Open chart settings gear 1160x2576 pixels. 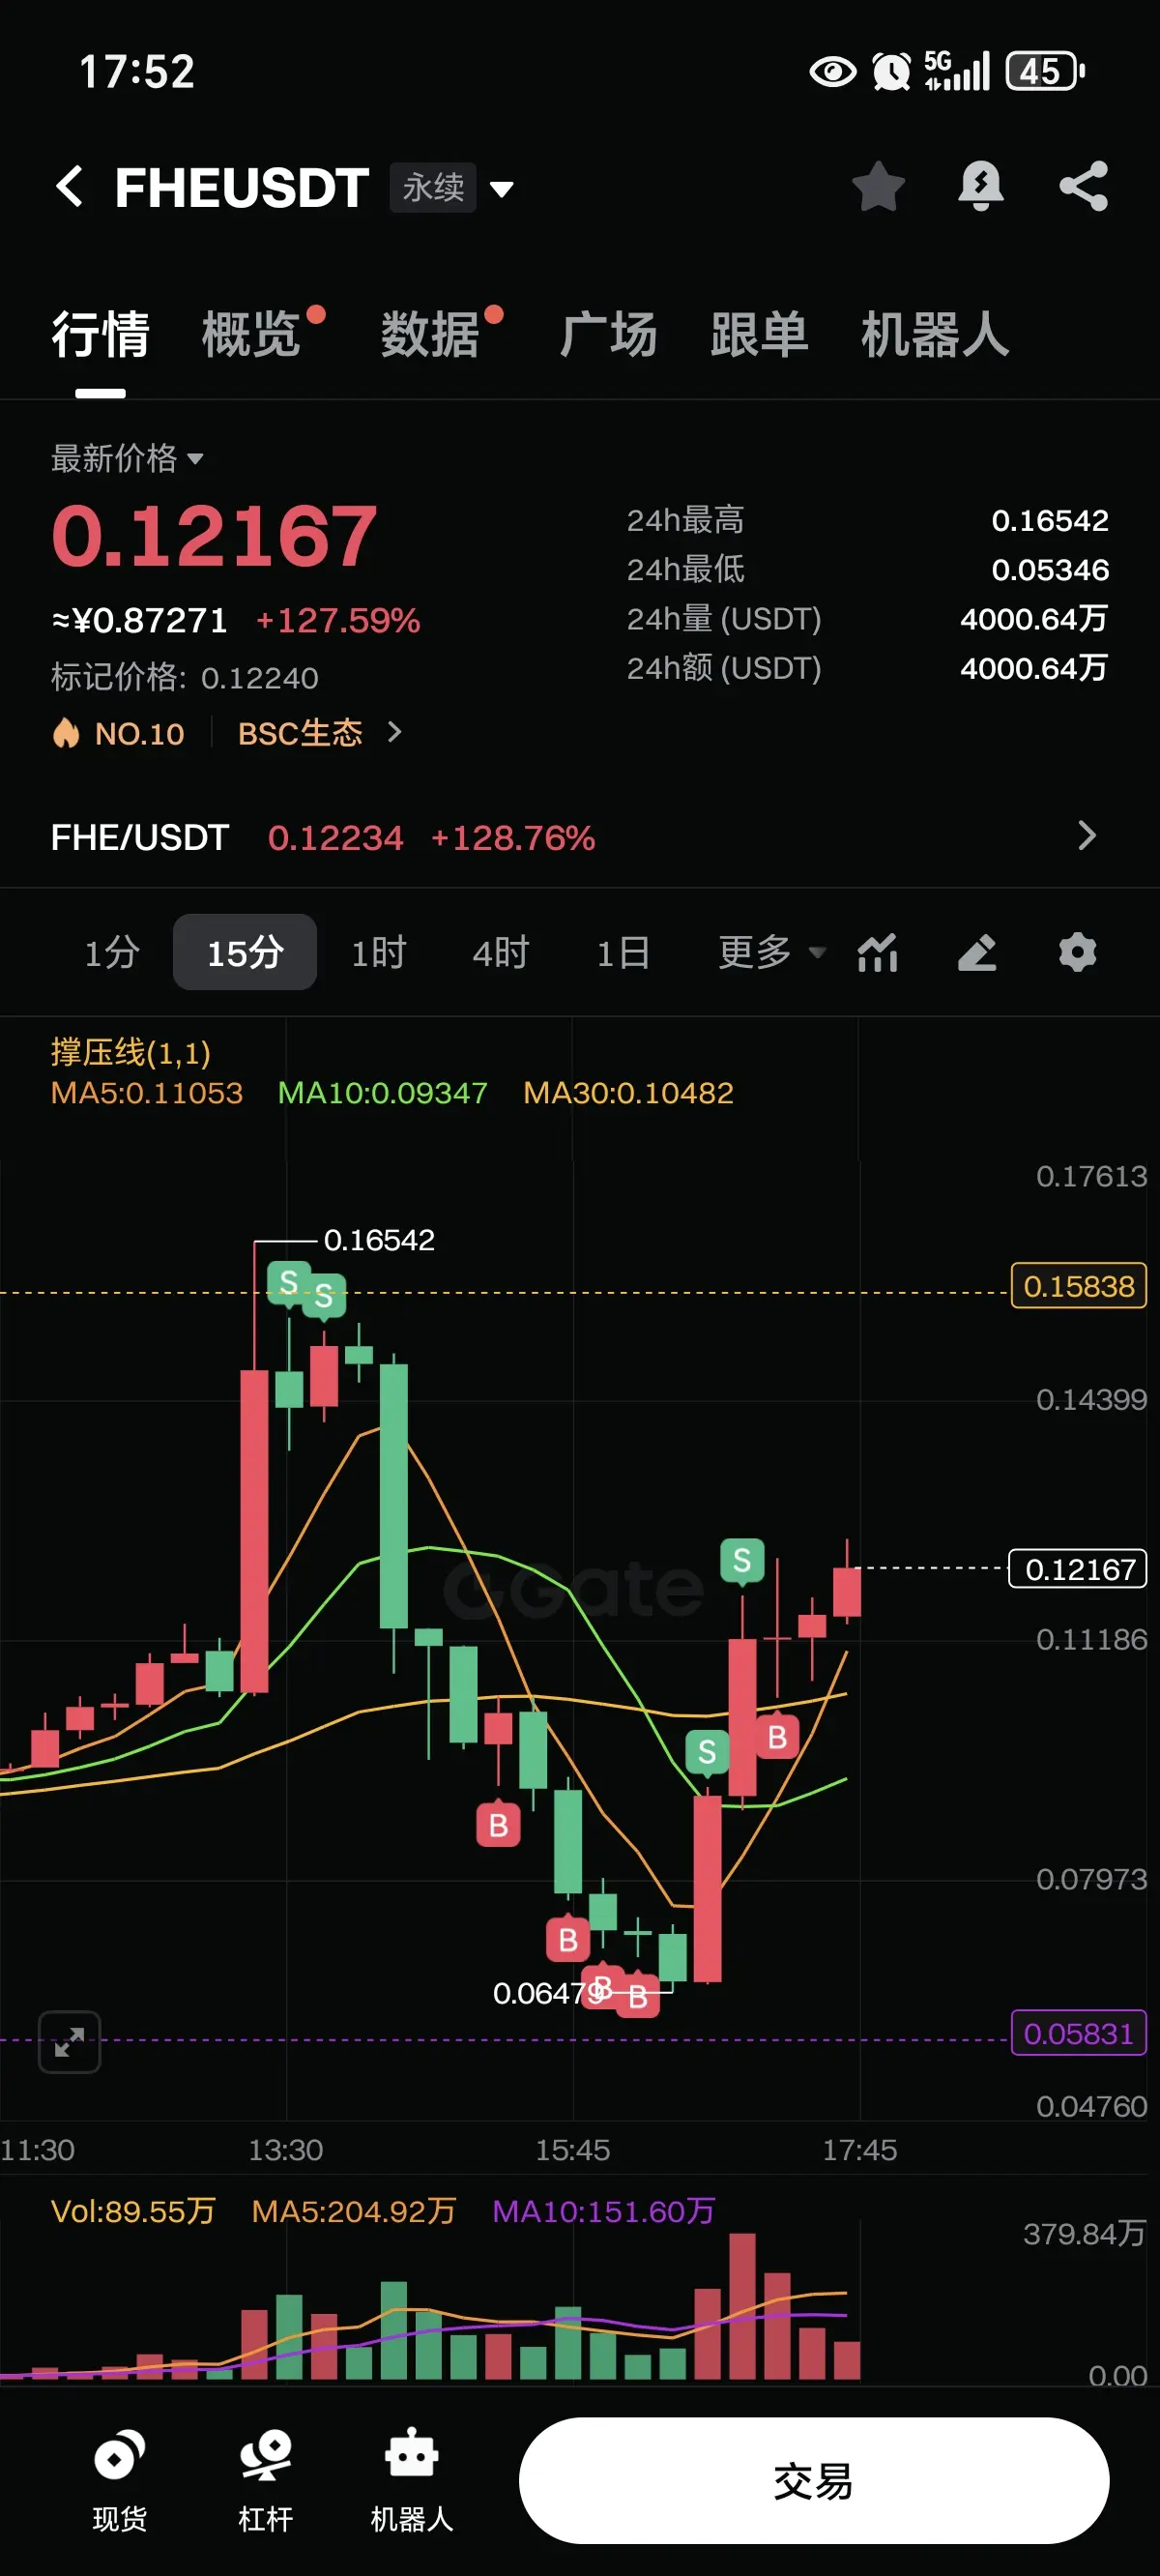tap(1078, 952)
